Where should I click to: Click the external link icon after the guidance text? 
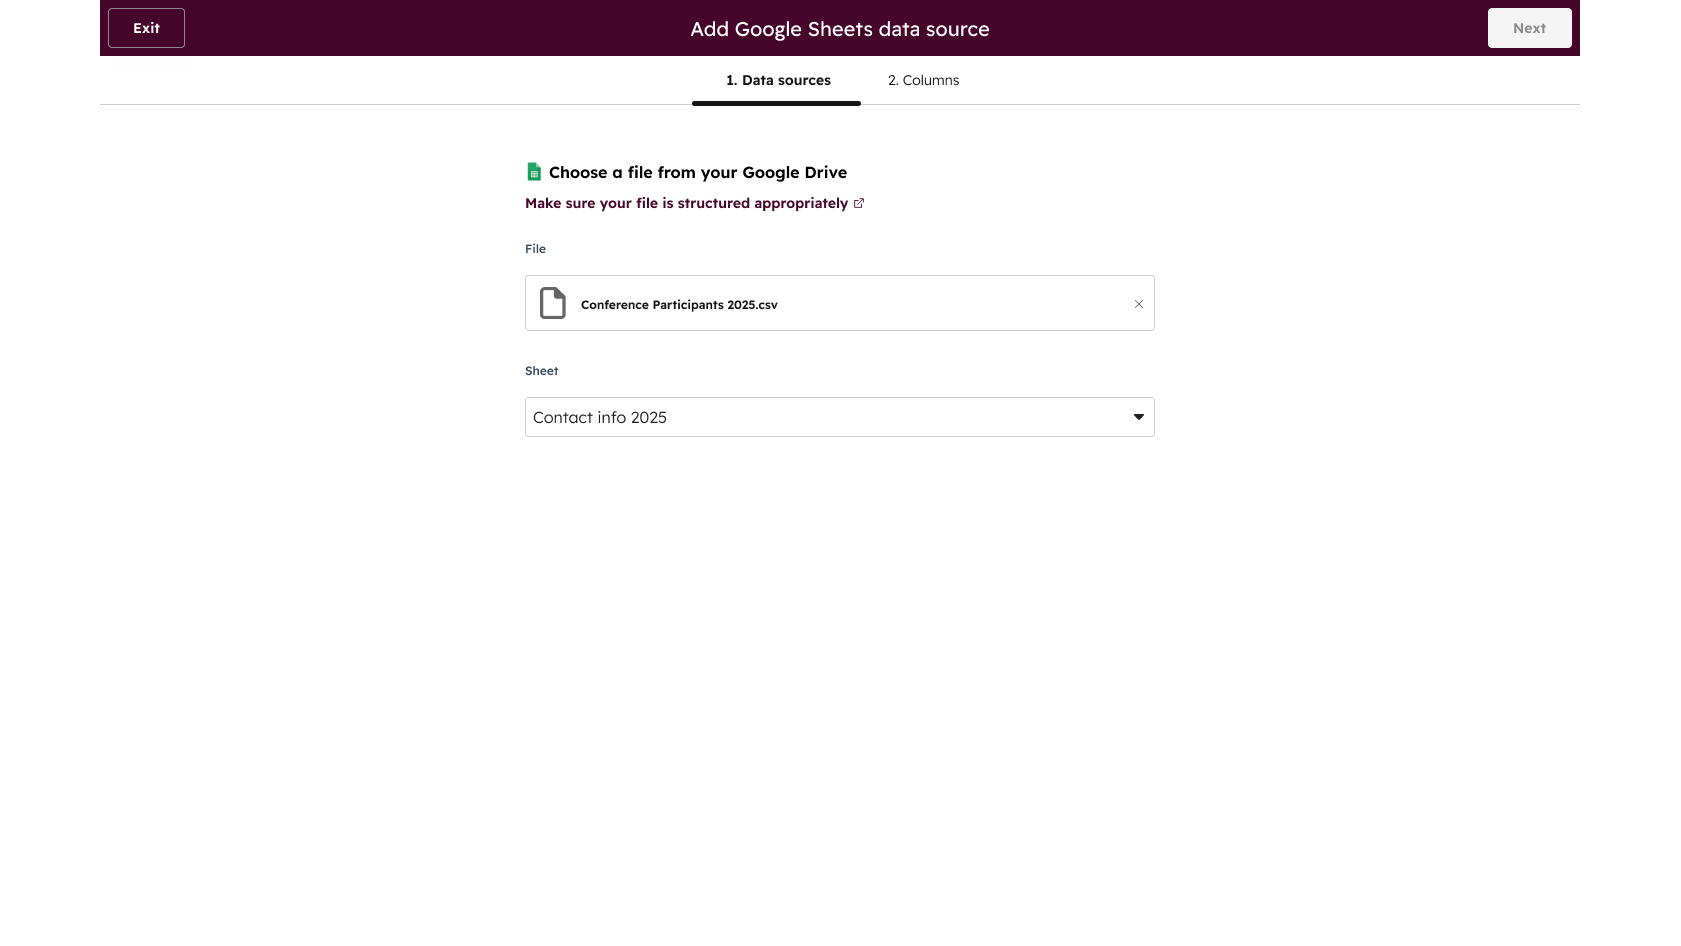(859, 203)
